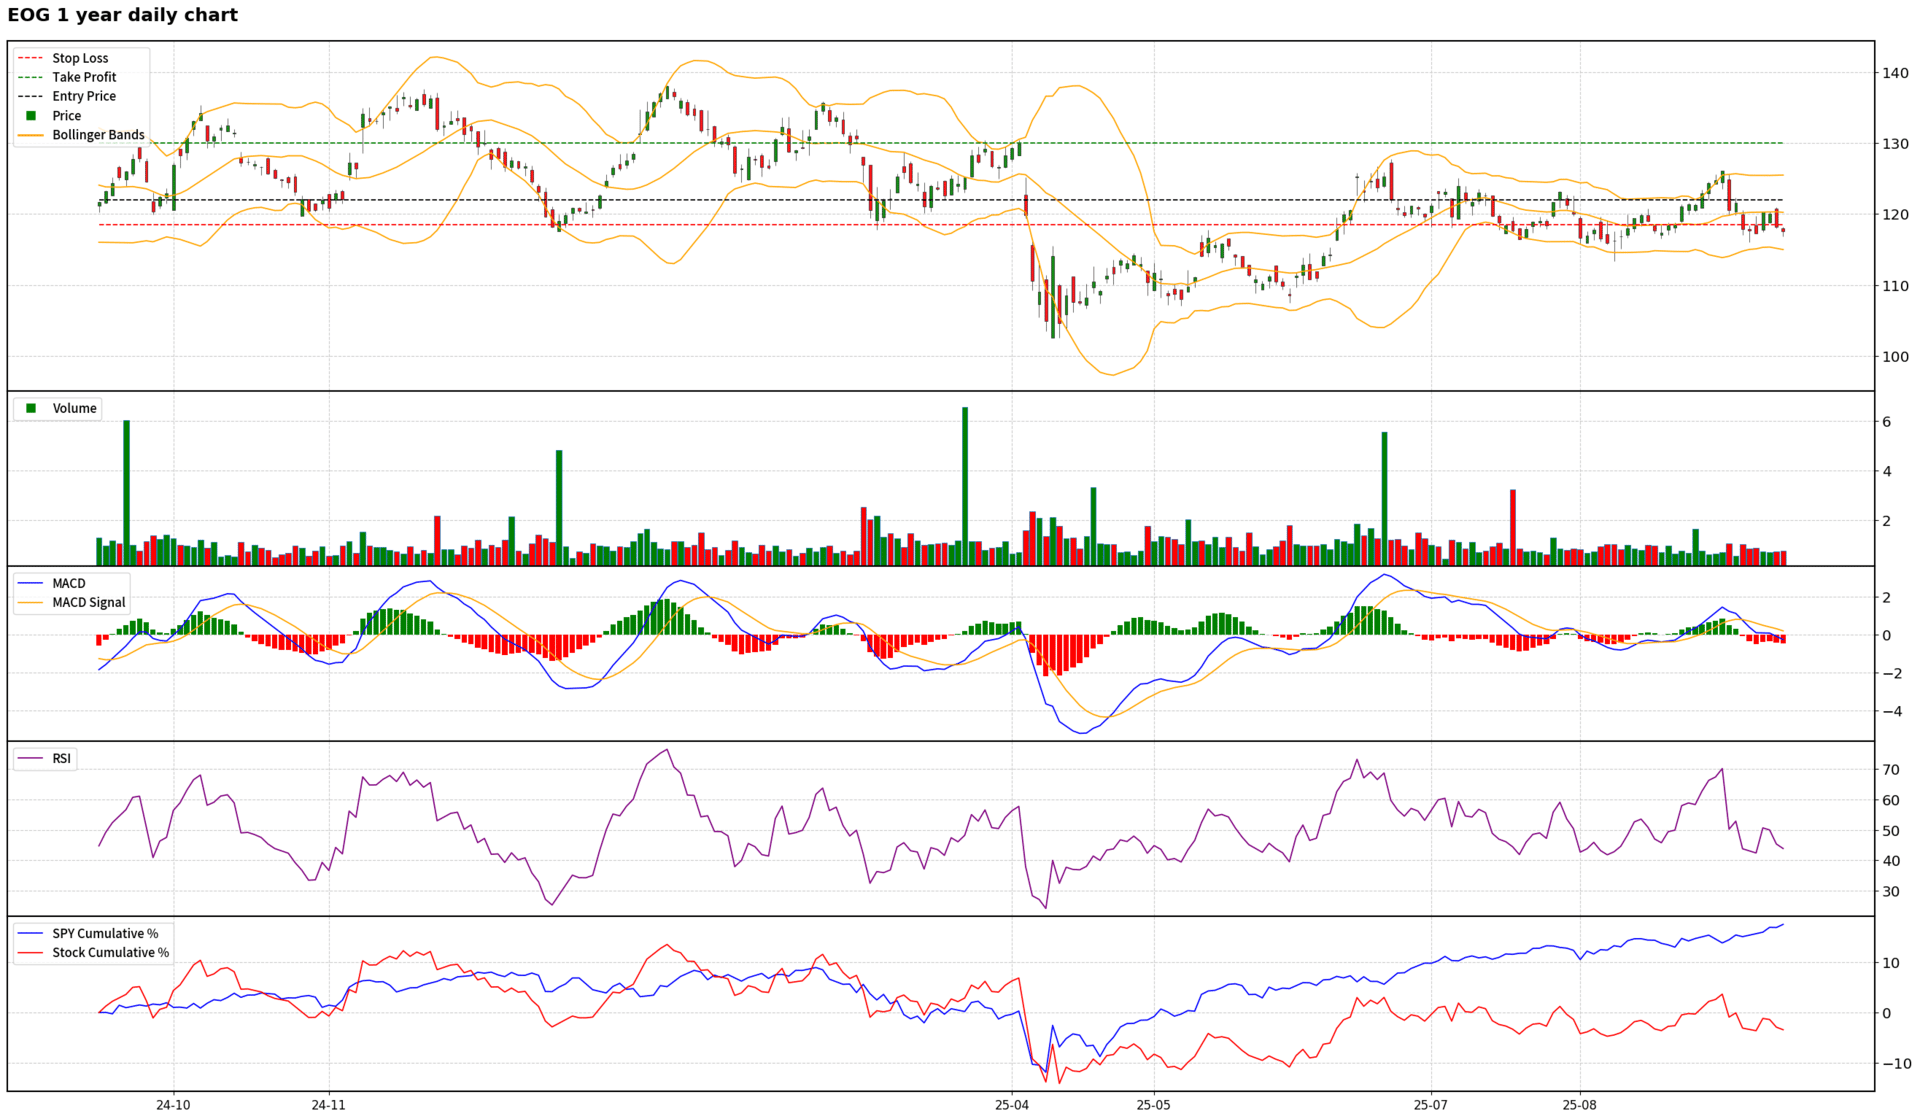Viewport: 1920px width, 1119px height.
Task: Click the 24-10 date axis label
Action: (x=173, y=1105)
